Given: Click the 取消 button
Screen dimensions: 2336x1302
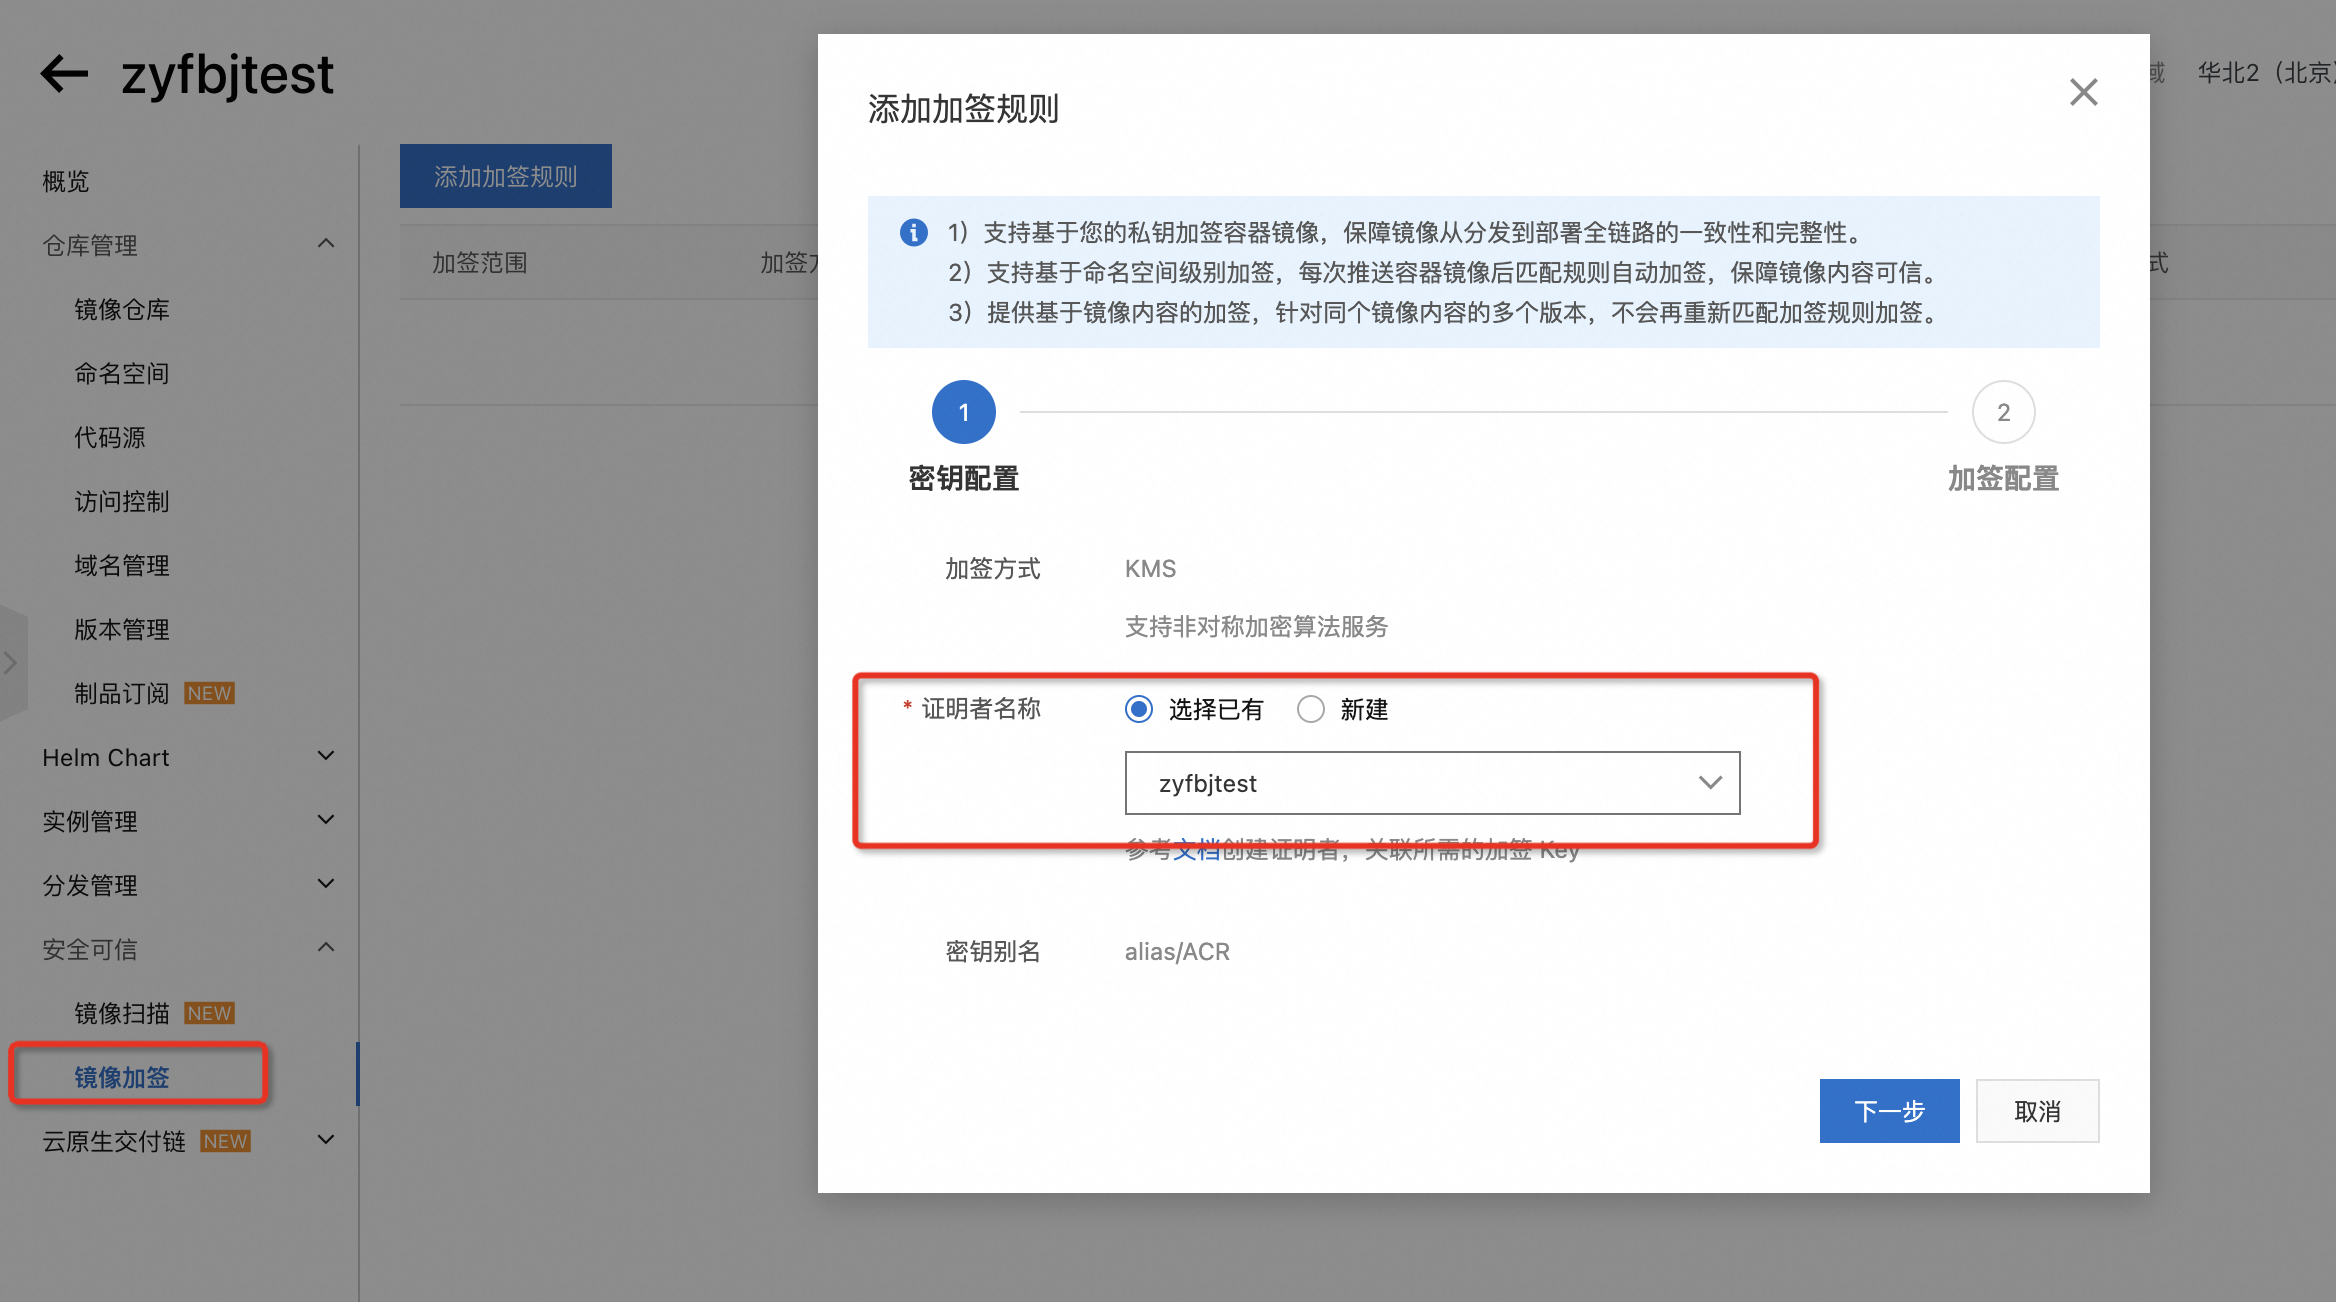Looking at the screenshot, I should click(2037, 1111).
